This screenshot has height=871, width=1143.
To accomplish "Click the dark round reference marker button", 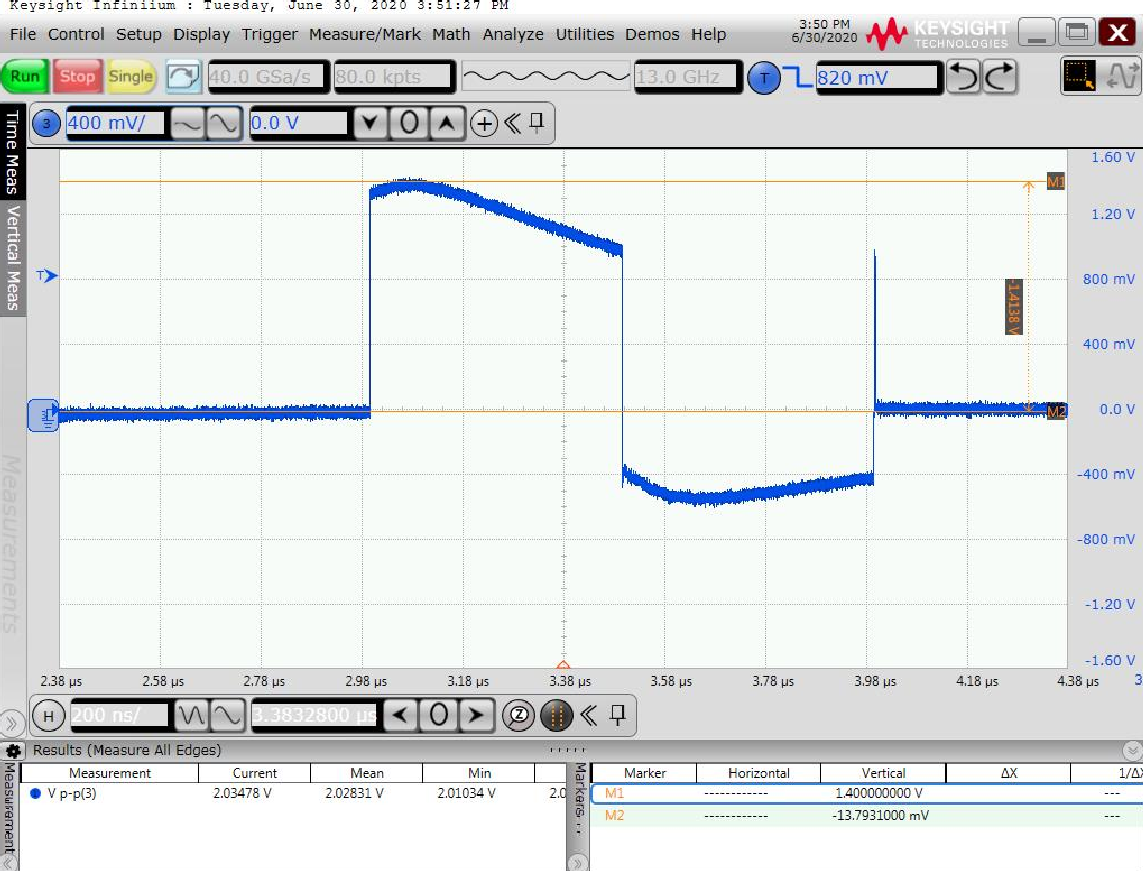I will tap(556, 716).
